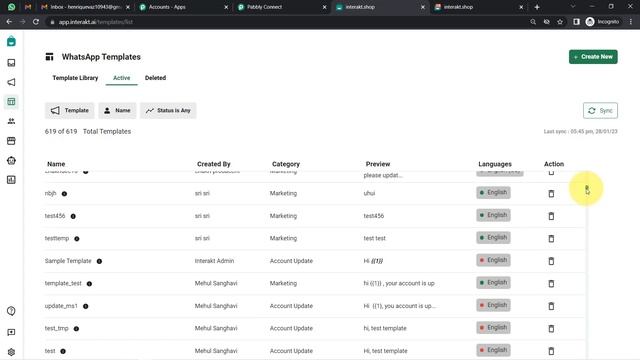Delete the test_tmp template
Image resolution: width=640 pixels, height=360 pixels.
pyautogui.click(x=551, y=328)
